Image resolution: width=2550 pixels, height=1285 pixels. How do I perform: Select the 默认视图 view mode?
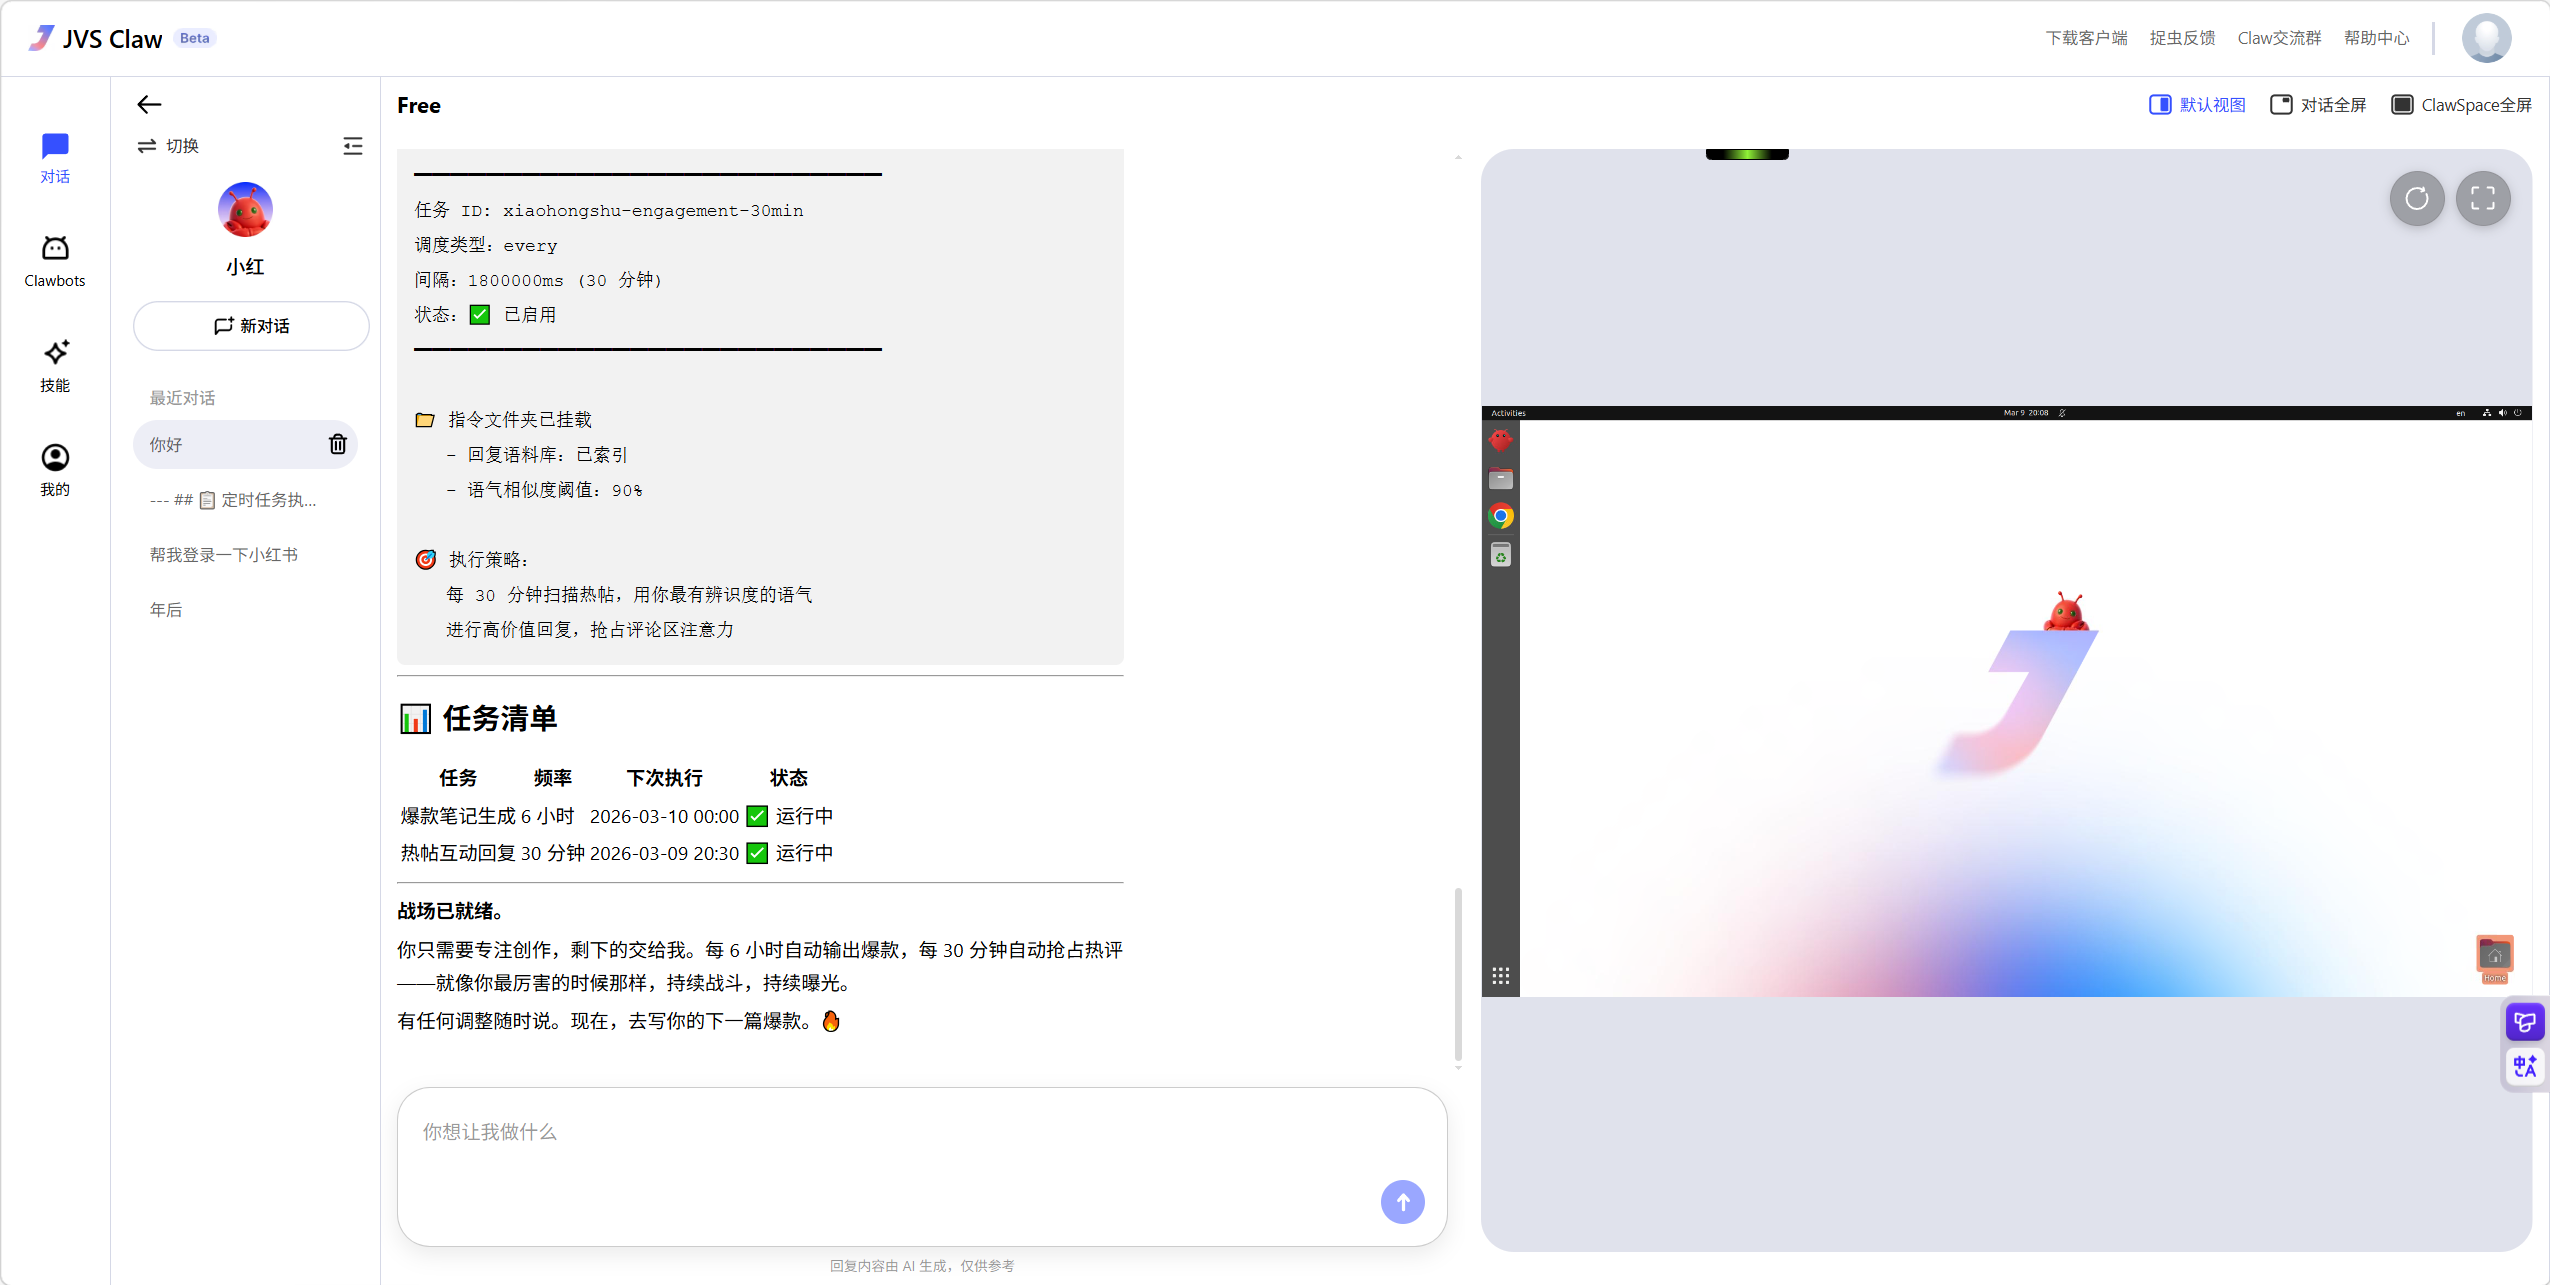pos(2198,104)
